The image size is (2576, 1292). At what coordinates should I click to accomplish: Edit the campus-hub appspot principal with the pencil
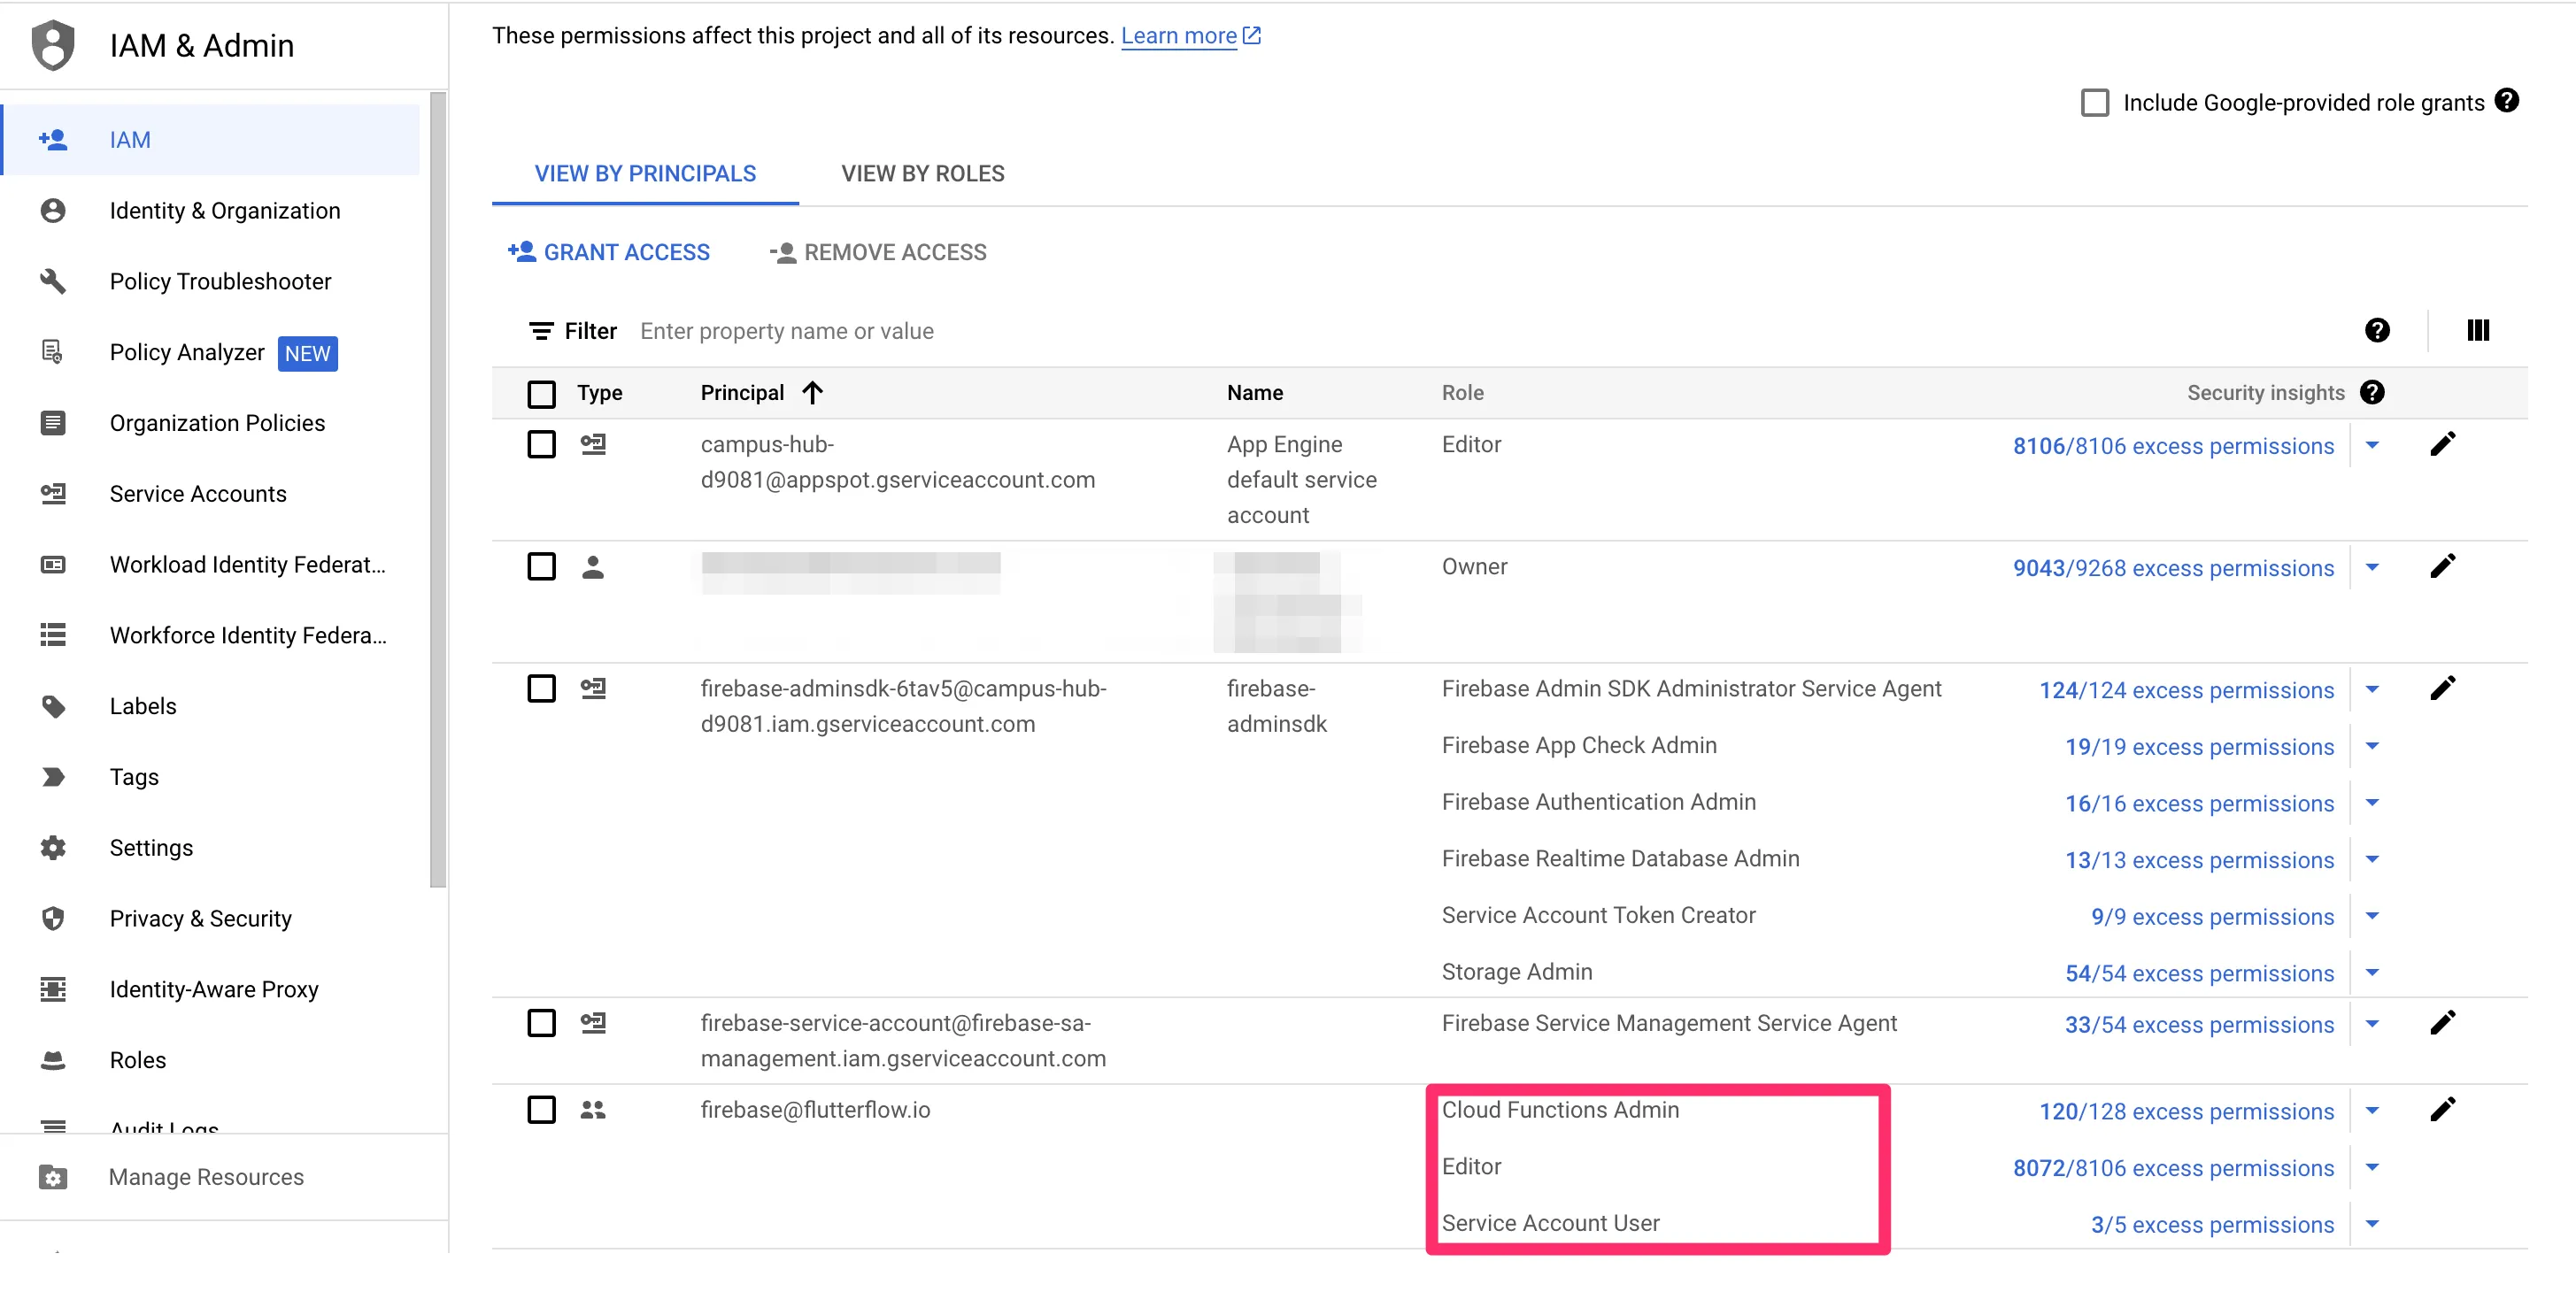pyautogui.click(x=2443, y=444)
